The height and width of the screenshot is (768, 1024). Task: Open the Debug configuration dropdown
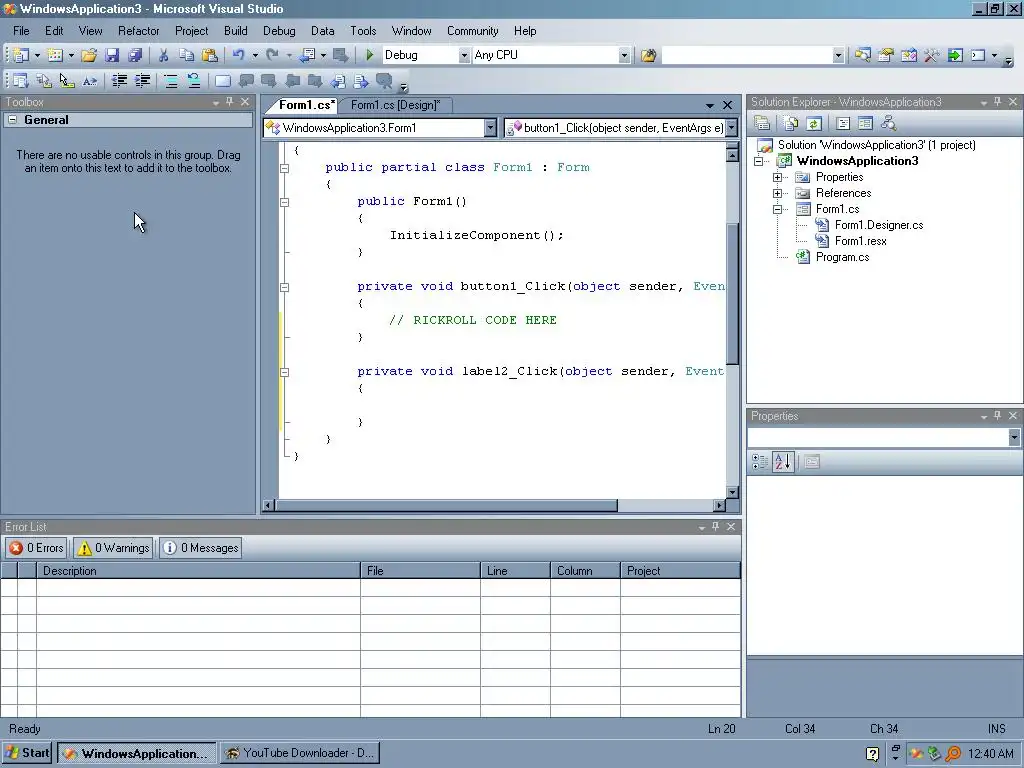click(x=464, y=56)
